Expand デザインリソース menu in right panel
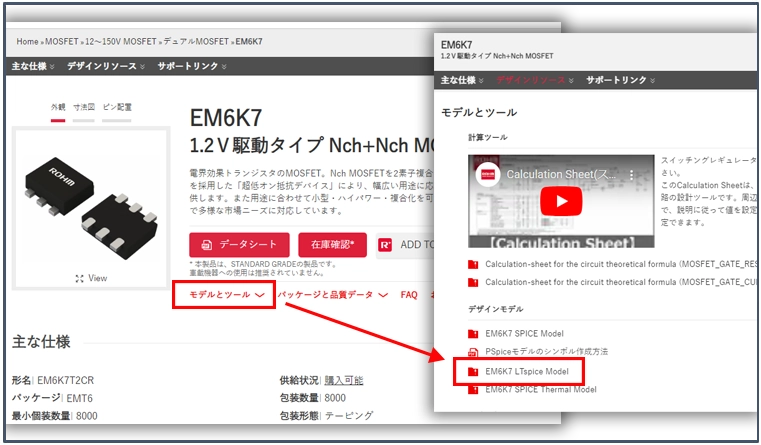The image size is (761, 445). pos(535,80)
